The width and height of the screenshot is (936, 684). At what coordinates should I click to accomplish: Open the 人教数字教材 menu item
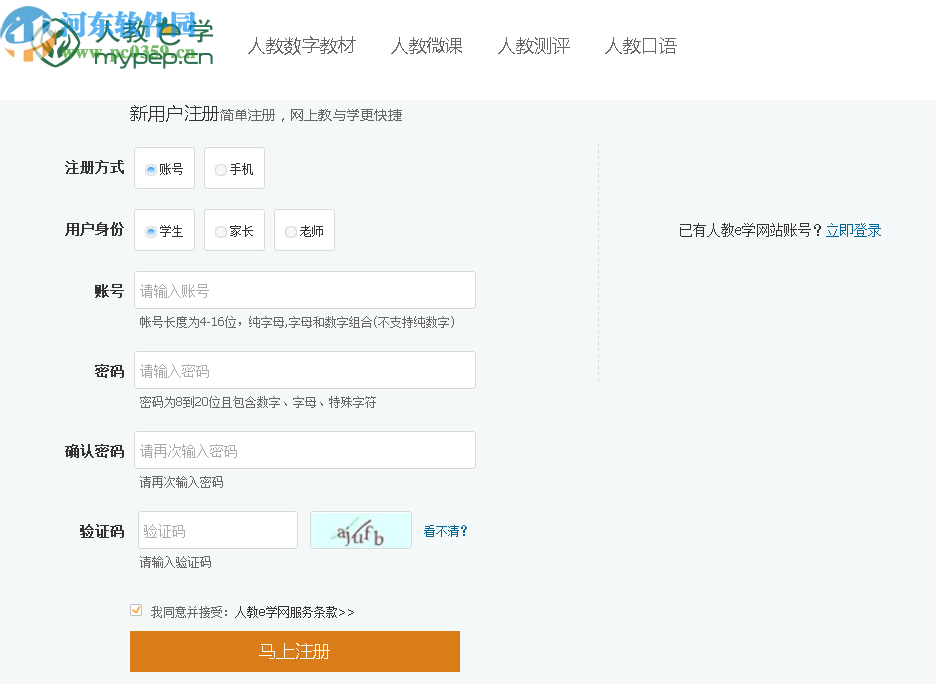point(303,46)
